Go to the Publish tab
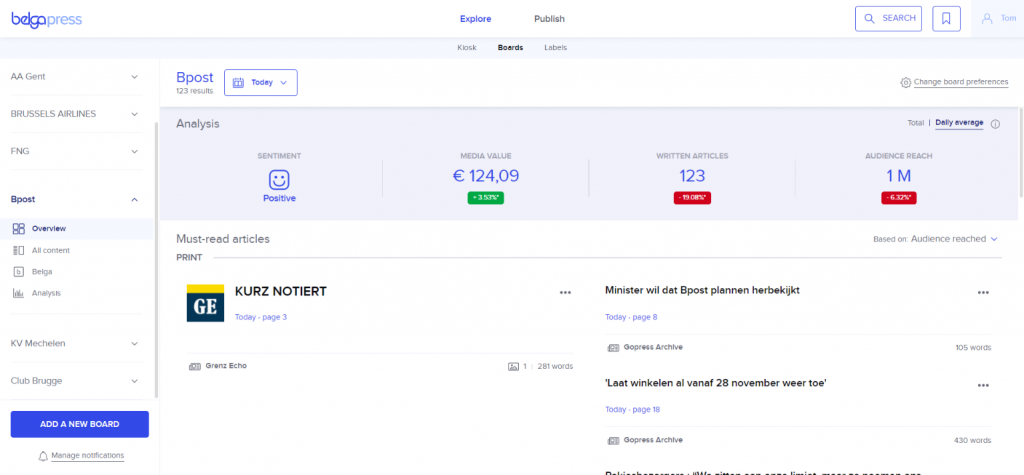Viewport: 1024px width, 475px height. click(549, 19)
